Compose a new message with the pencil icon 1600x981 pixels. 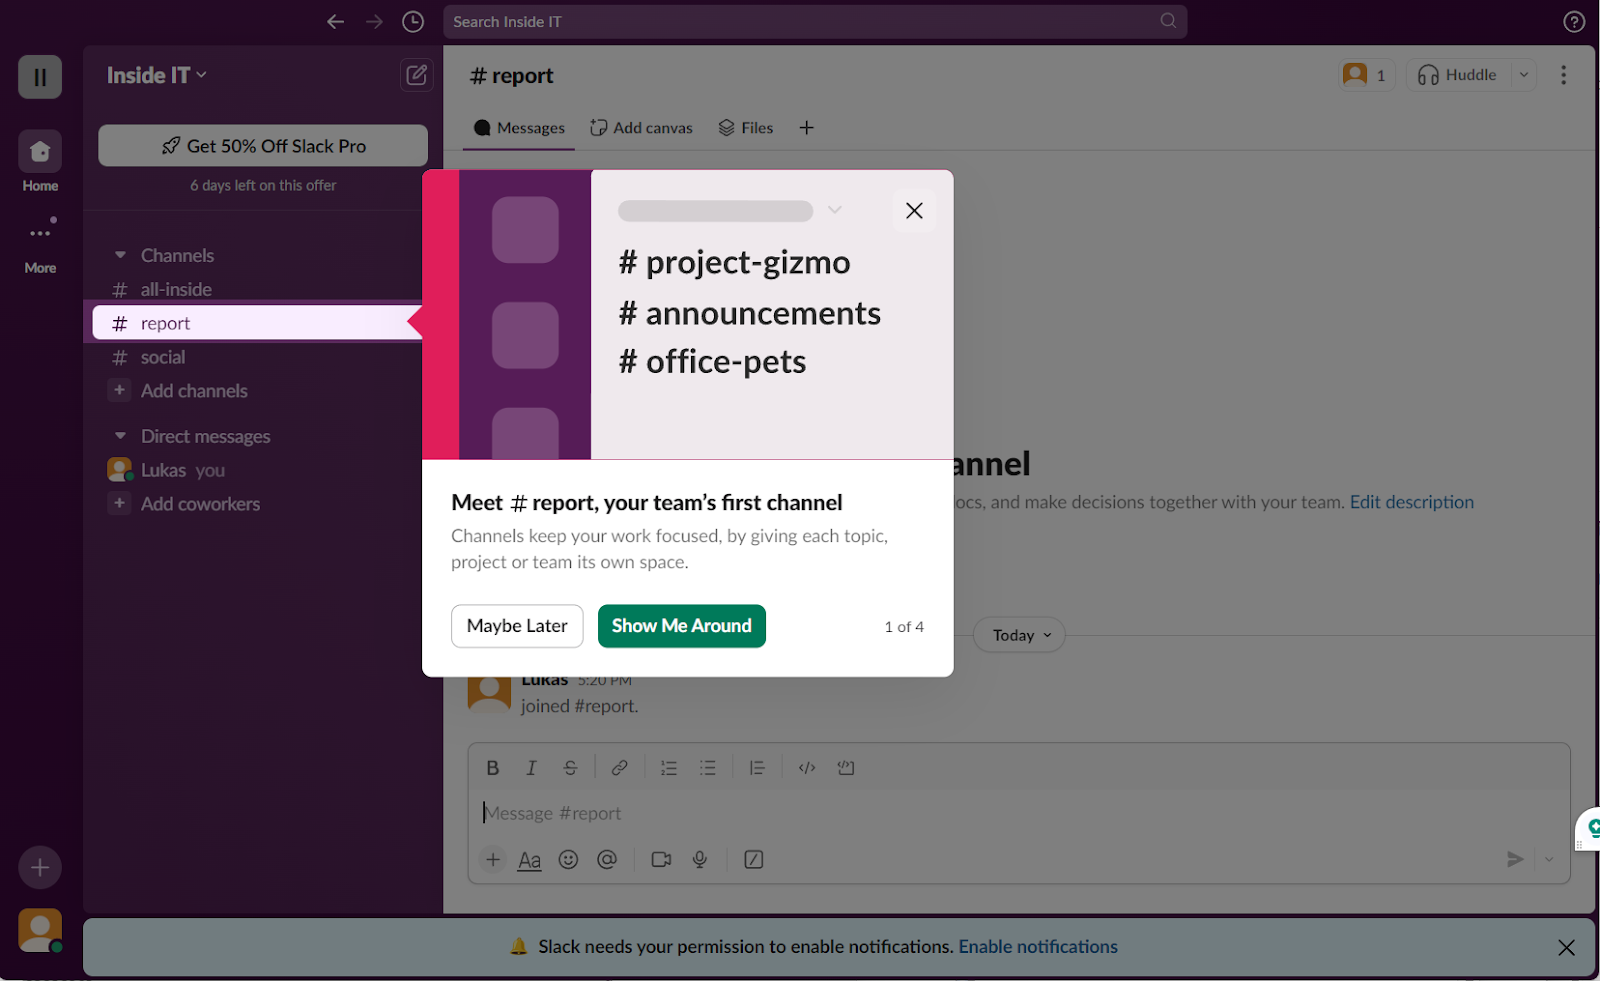pyautogui.click(x=416, y=75)
